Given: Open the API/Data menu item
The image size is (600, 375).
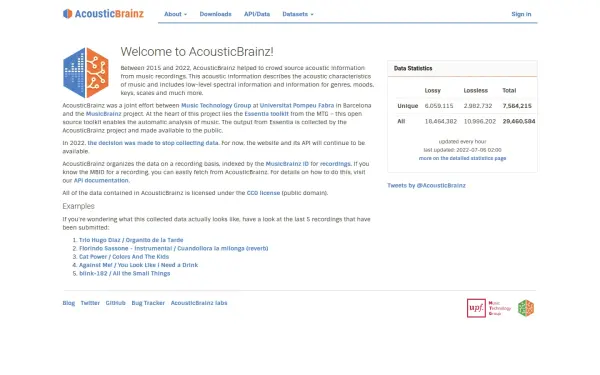Looking at the screenshot, I should [257, 14].
